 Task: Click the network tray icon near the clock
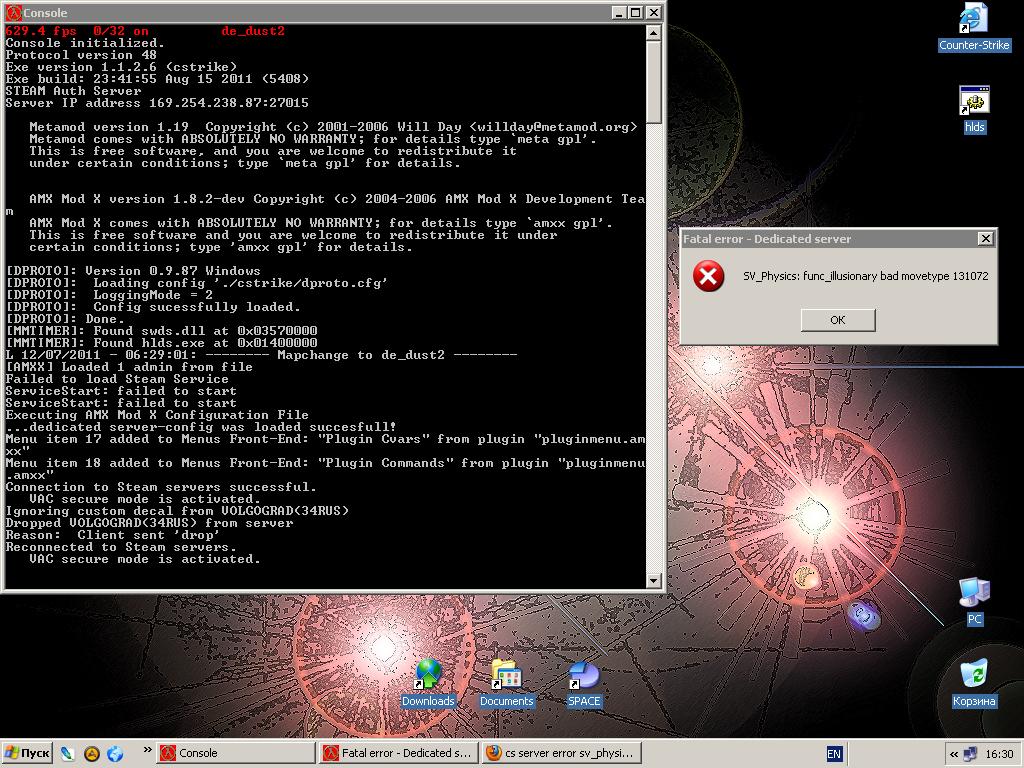[970, 754]
